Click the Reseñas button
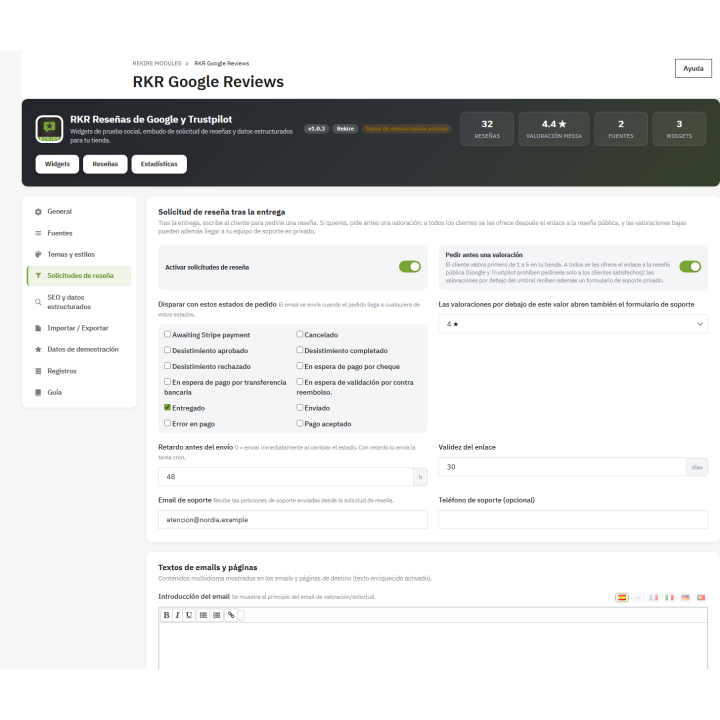 click(x=105, y=164)
